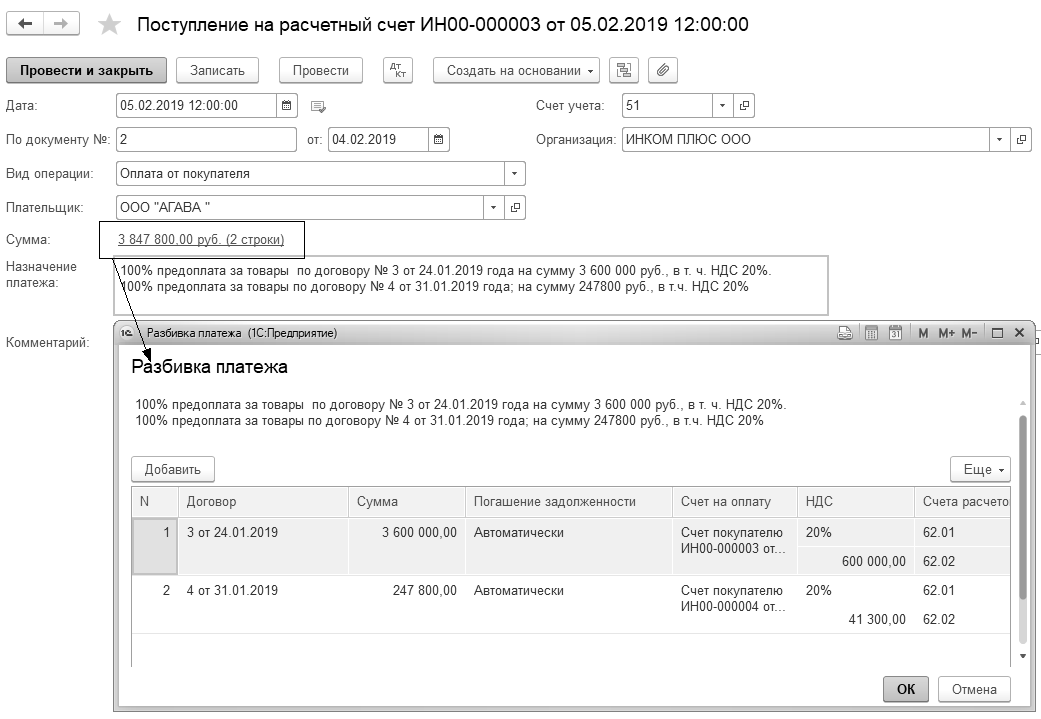
Task: Click the M+ memory button
Action: coord(946,333)
